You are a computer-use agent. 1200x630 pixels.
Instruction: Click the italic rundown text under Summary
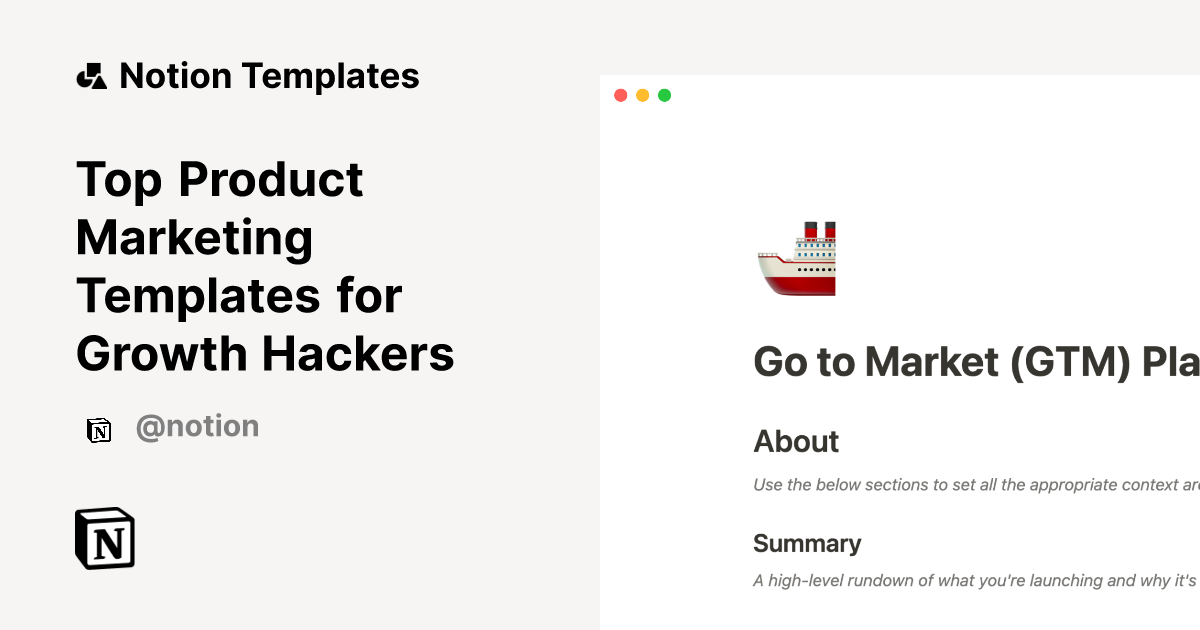[x=975, y=580]
